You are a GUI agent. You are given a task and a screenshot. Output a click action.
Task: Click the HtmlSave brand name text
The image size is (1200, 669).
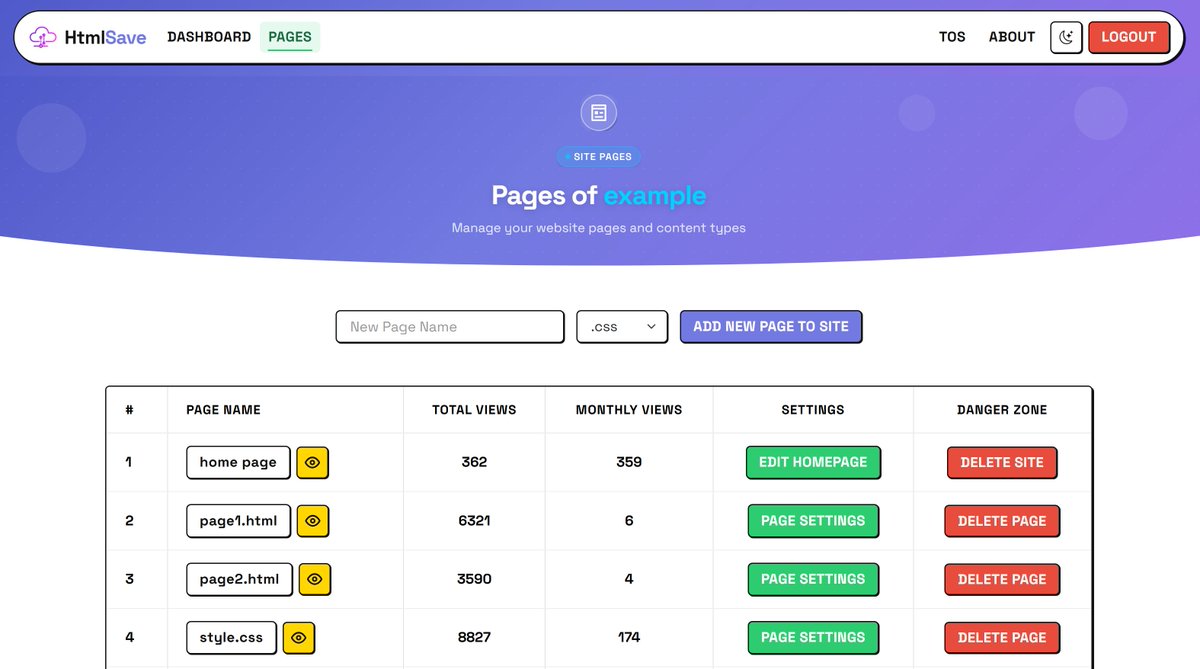[105, 38]
